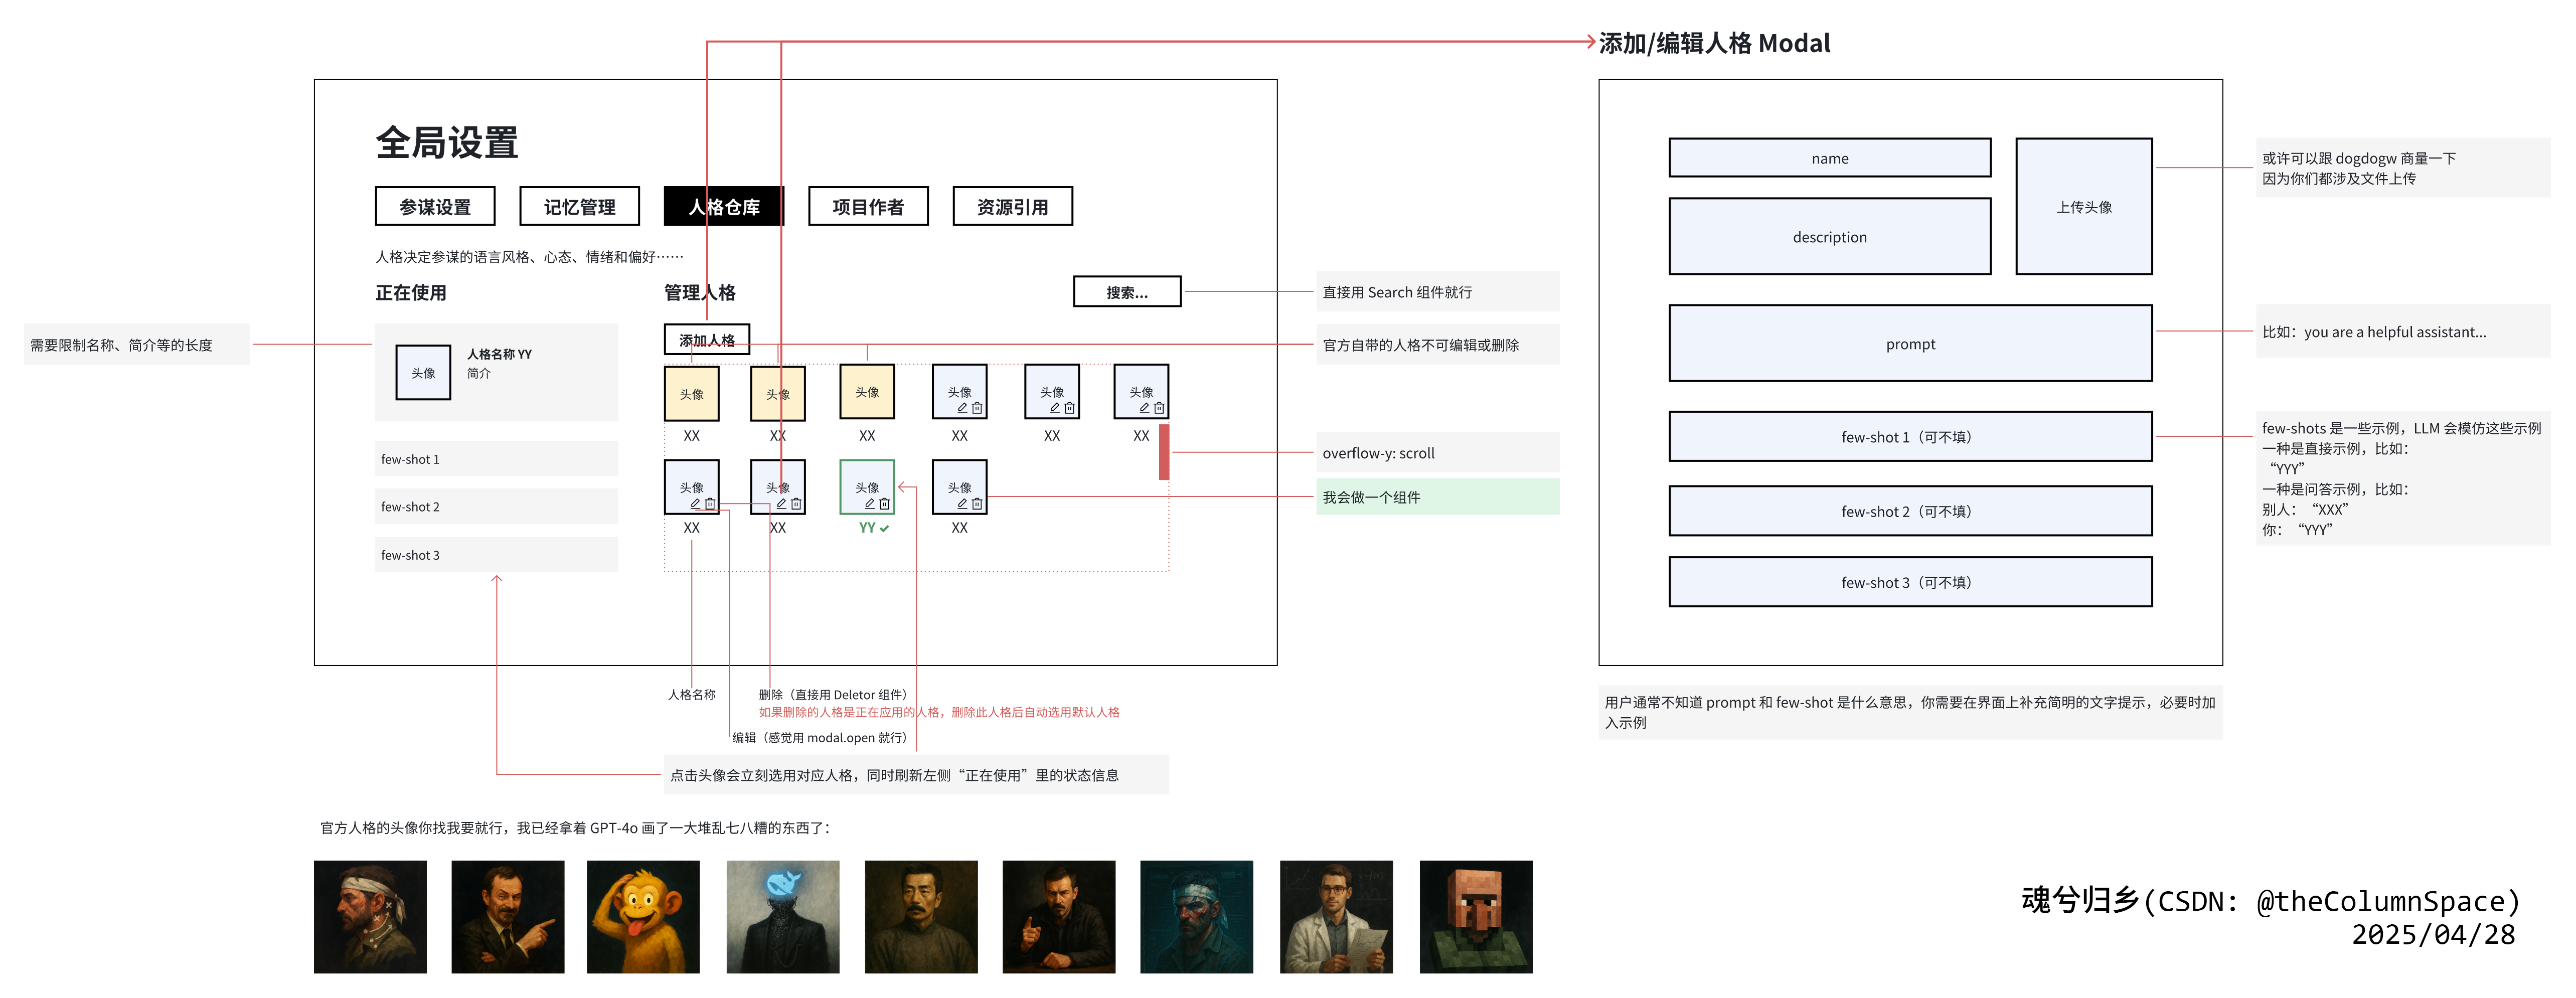The width and height of the screenshot is (2576, 998).
Task: Open the 记忆管理 tab
Action: 579,206
